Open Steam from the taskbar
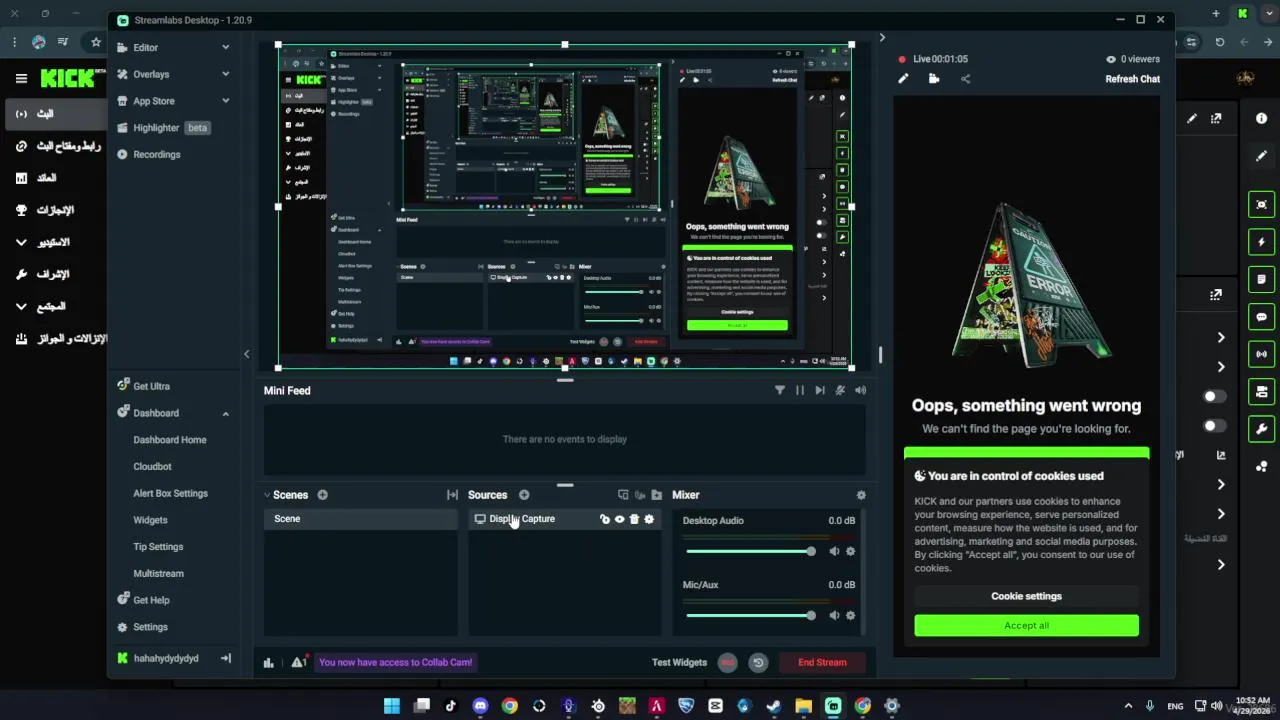The width and height of the screenshot is (1280, 720). [773, 706]
